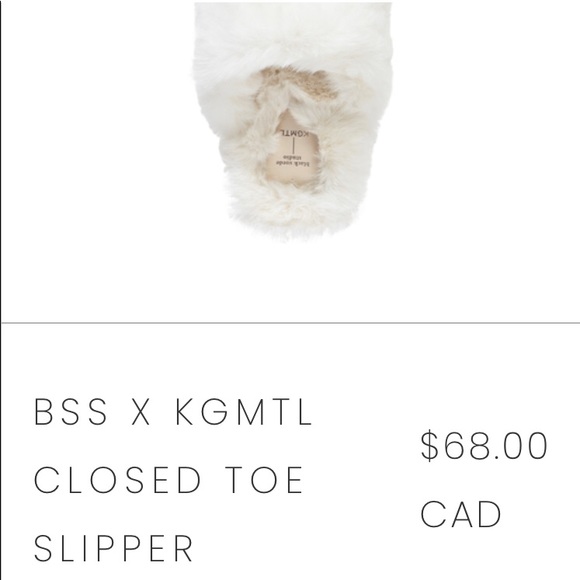Screen dimensions: 580x580
Task: Click the word BSS in the title
Action: 71,411
